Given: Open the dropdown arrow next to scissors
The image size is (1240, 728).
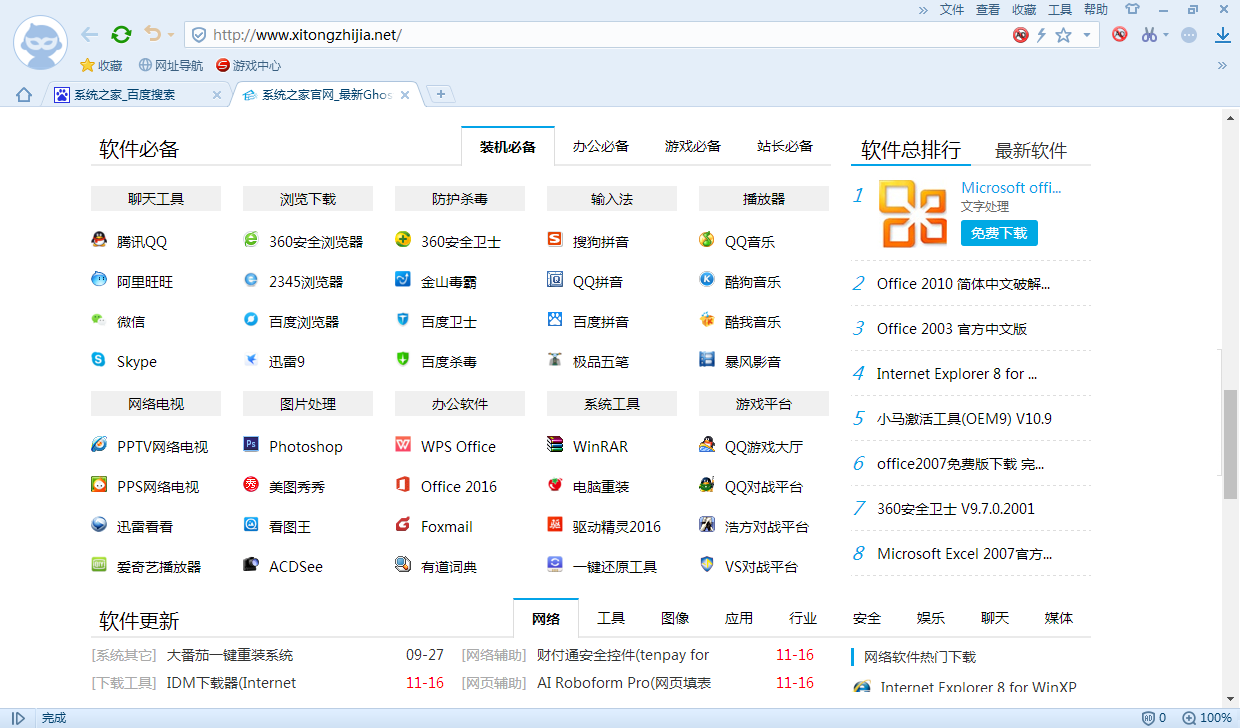Looking at the screenshot, I should [x=1166, y=35].
